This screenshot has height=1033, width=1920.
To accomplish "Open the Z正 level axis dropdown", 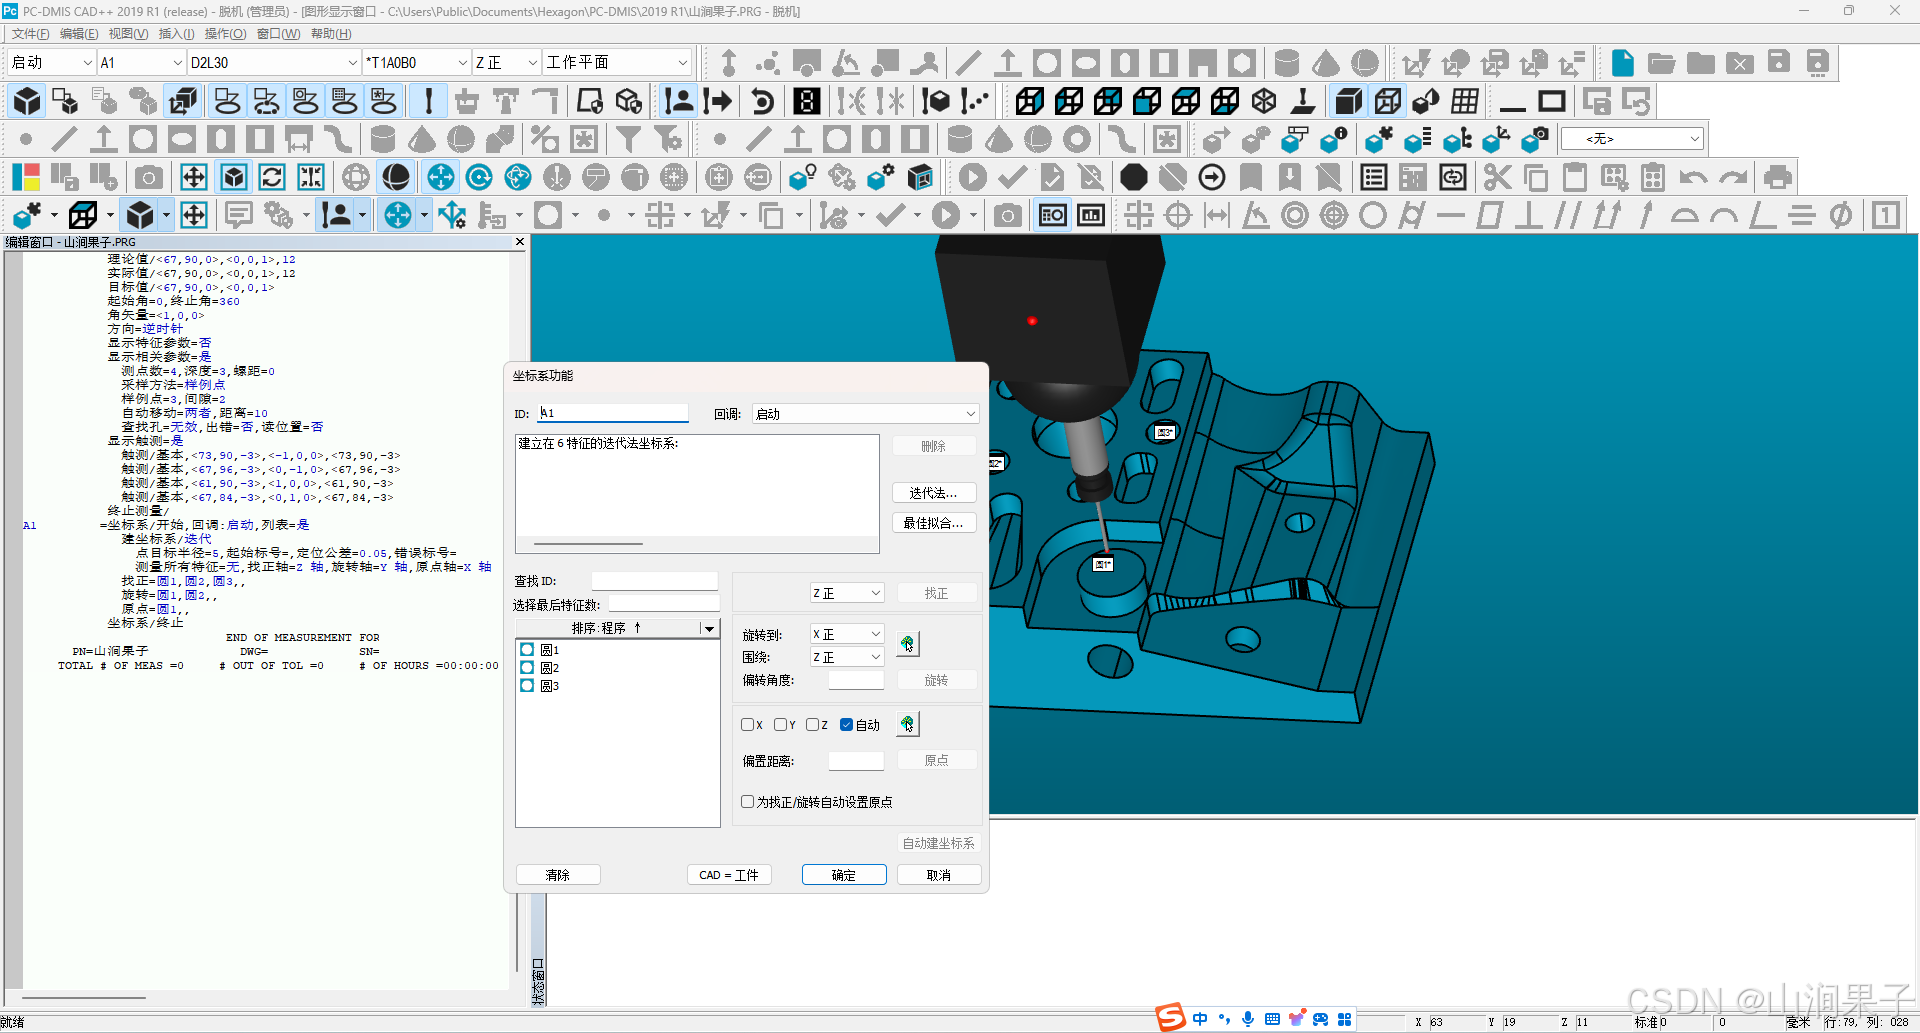I will coord(847,593).
